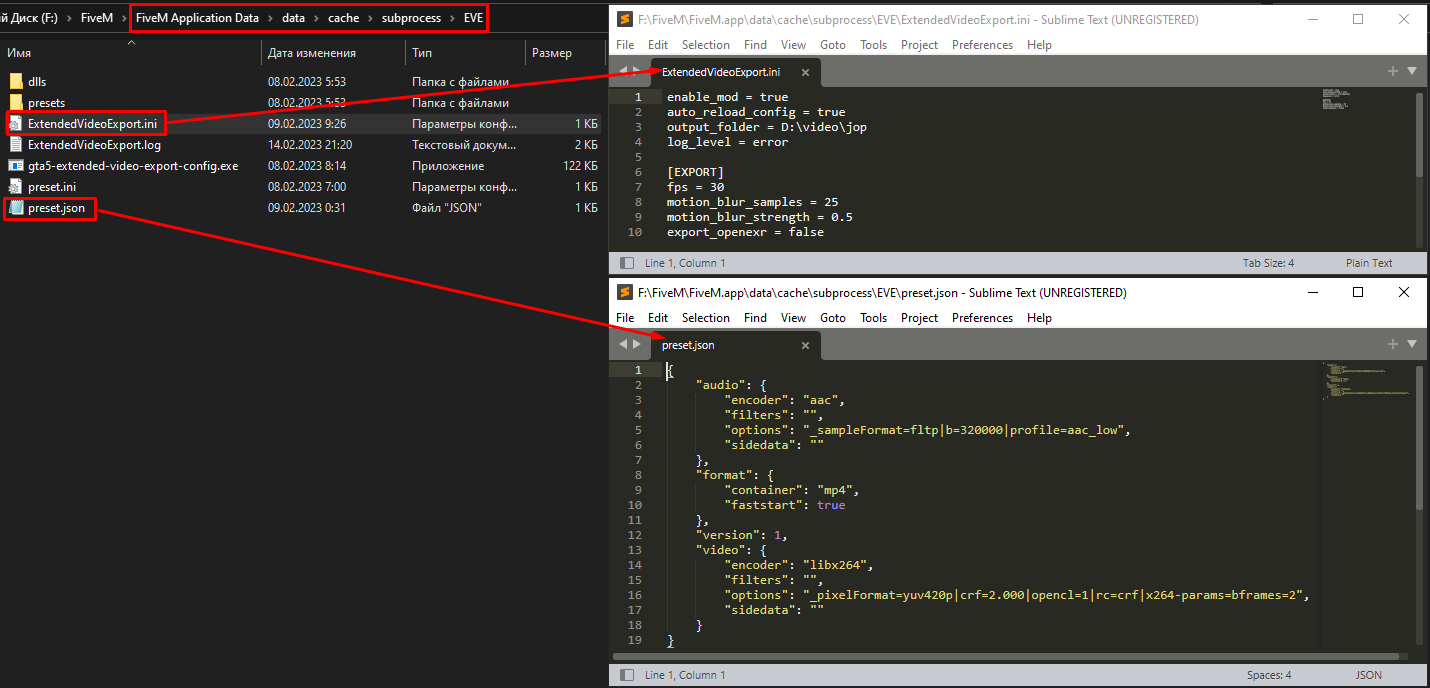Click vertical scrollbar in preset.json editor
The width and height of the screenshot is (1430, 688).
1420,437
